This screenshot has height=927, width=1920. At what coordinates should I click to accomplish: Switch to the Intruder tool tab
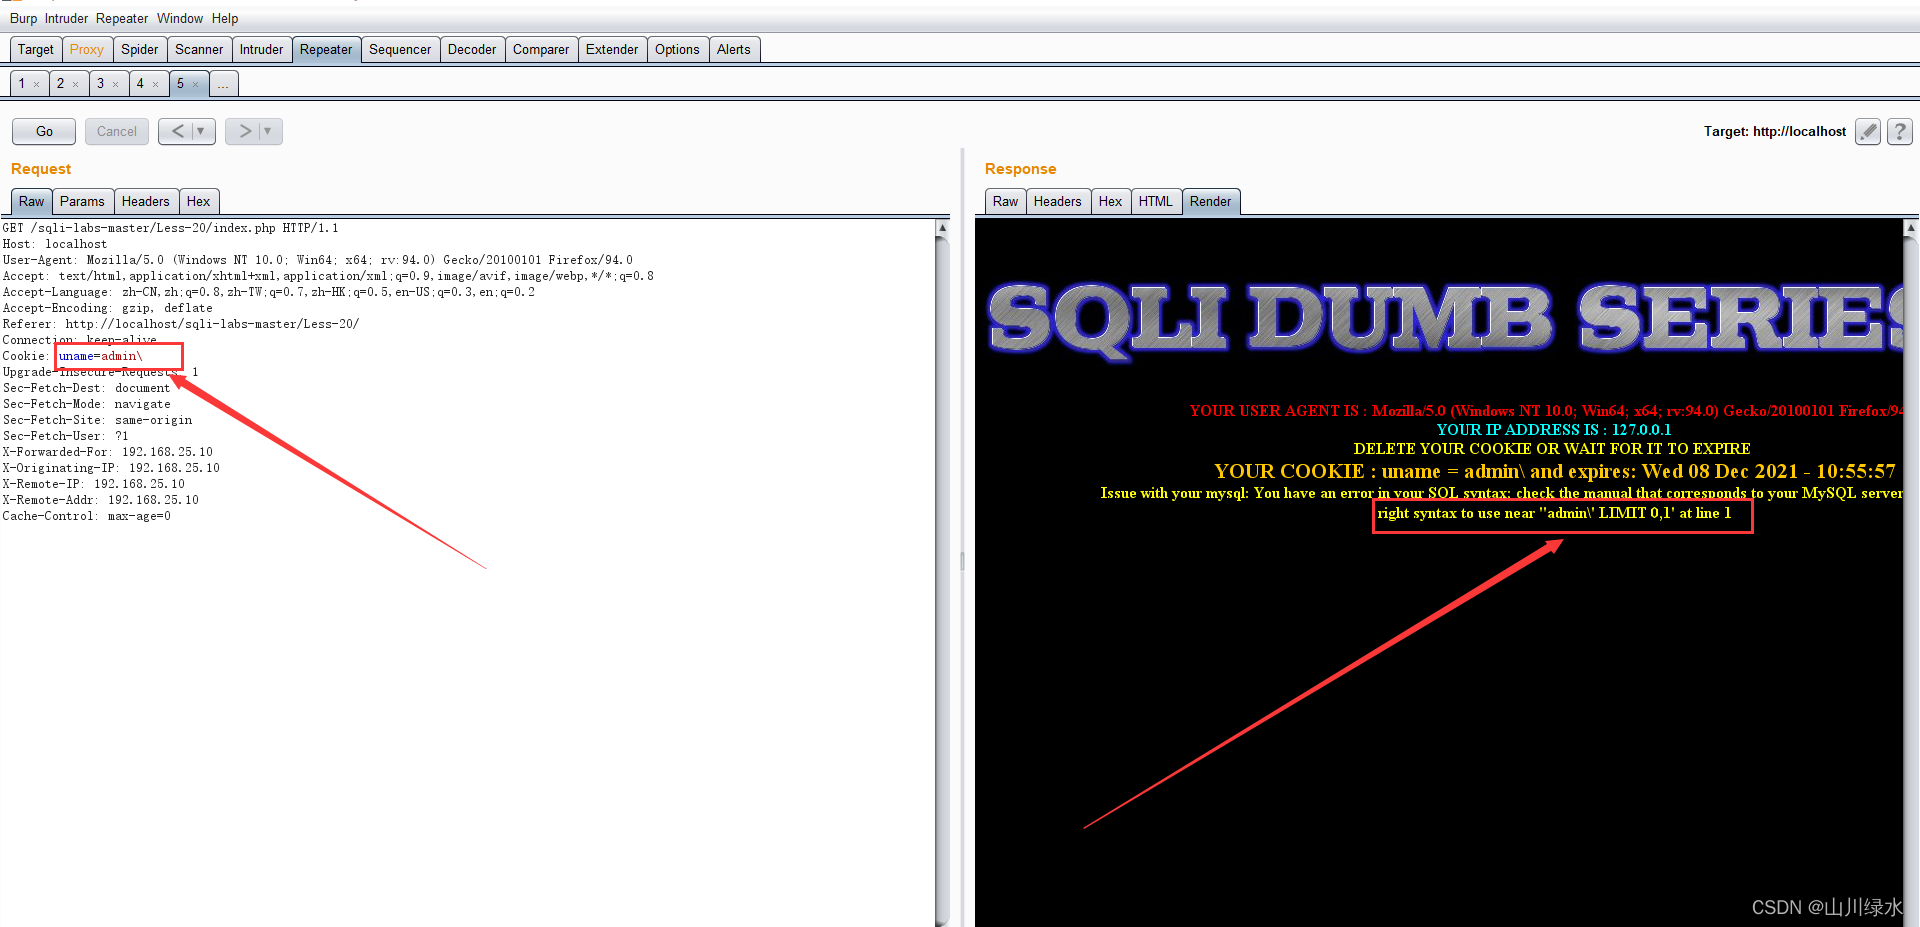(262, 49)
